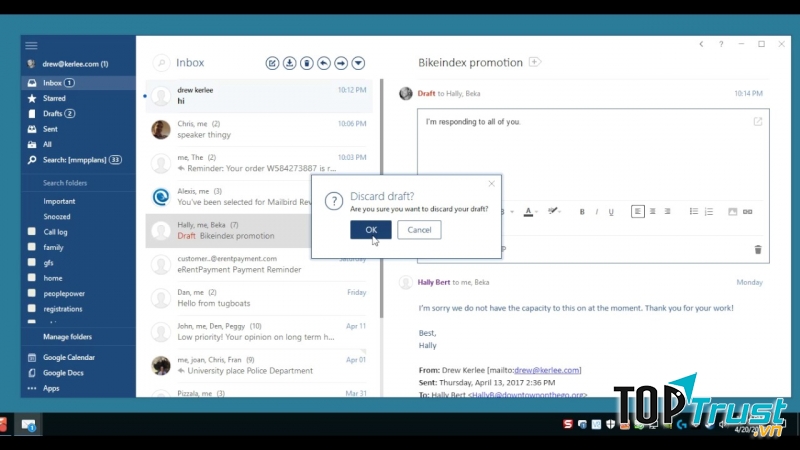Insert a numbered list in draft
The image size is (800, 450).
[x=709, y=211]
